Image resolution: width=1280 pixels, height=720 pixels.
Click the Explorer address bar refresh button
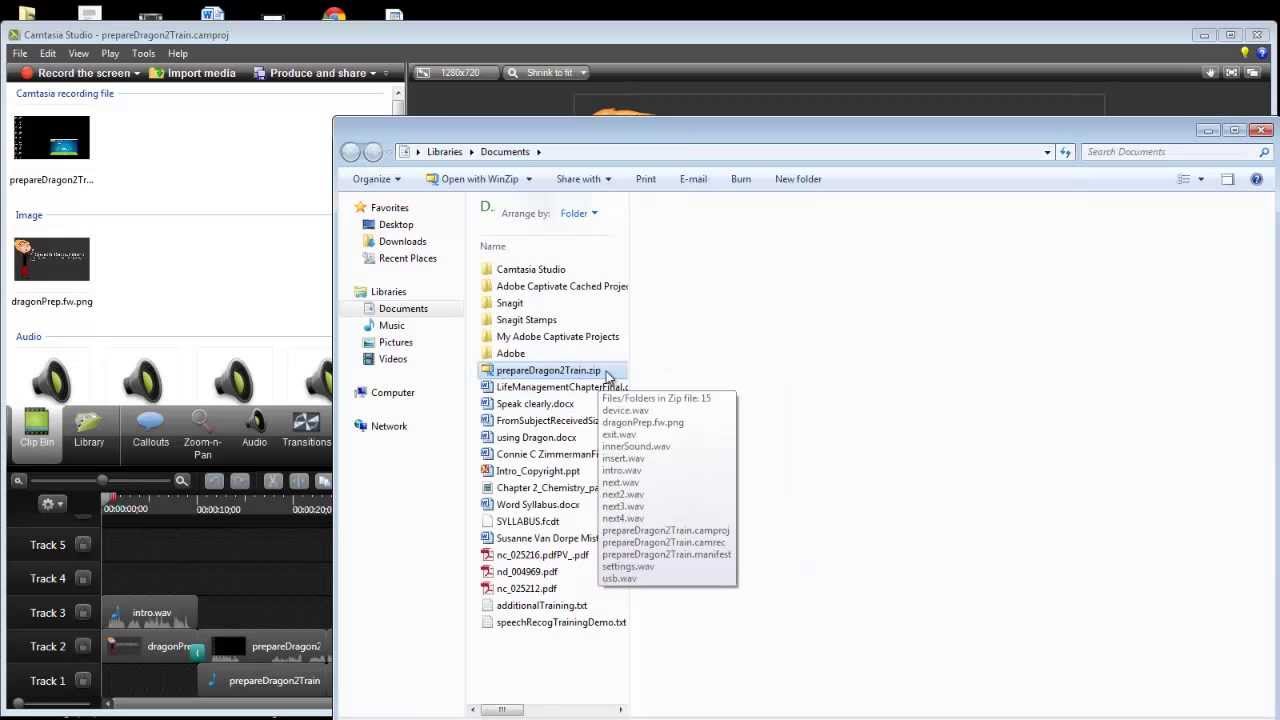1065,152
